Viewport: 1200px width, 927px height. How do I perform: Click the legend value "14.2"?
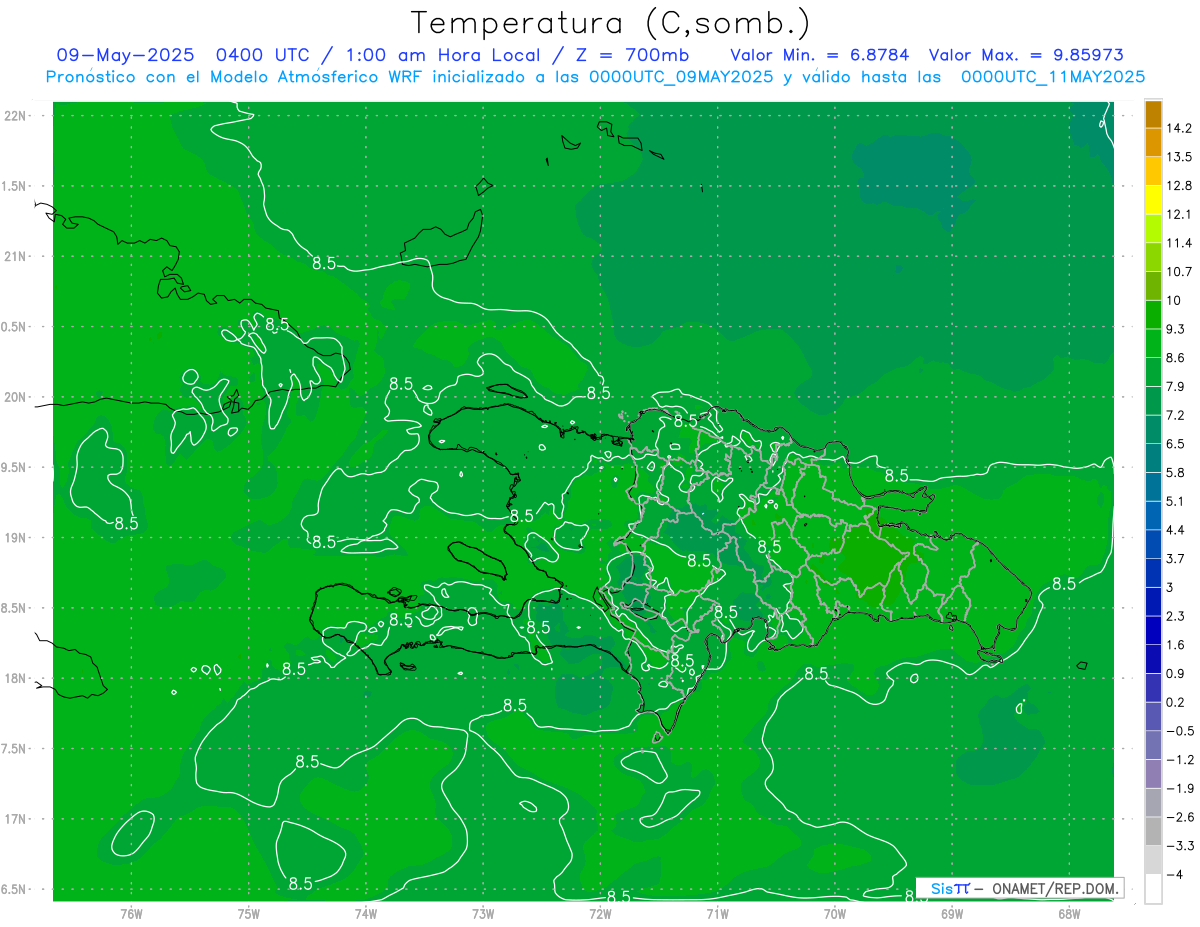1180,128
